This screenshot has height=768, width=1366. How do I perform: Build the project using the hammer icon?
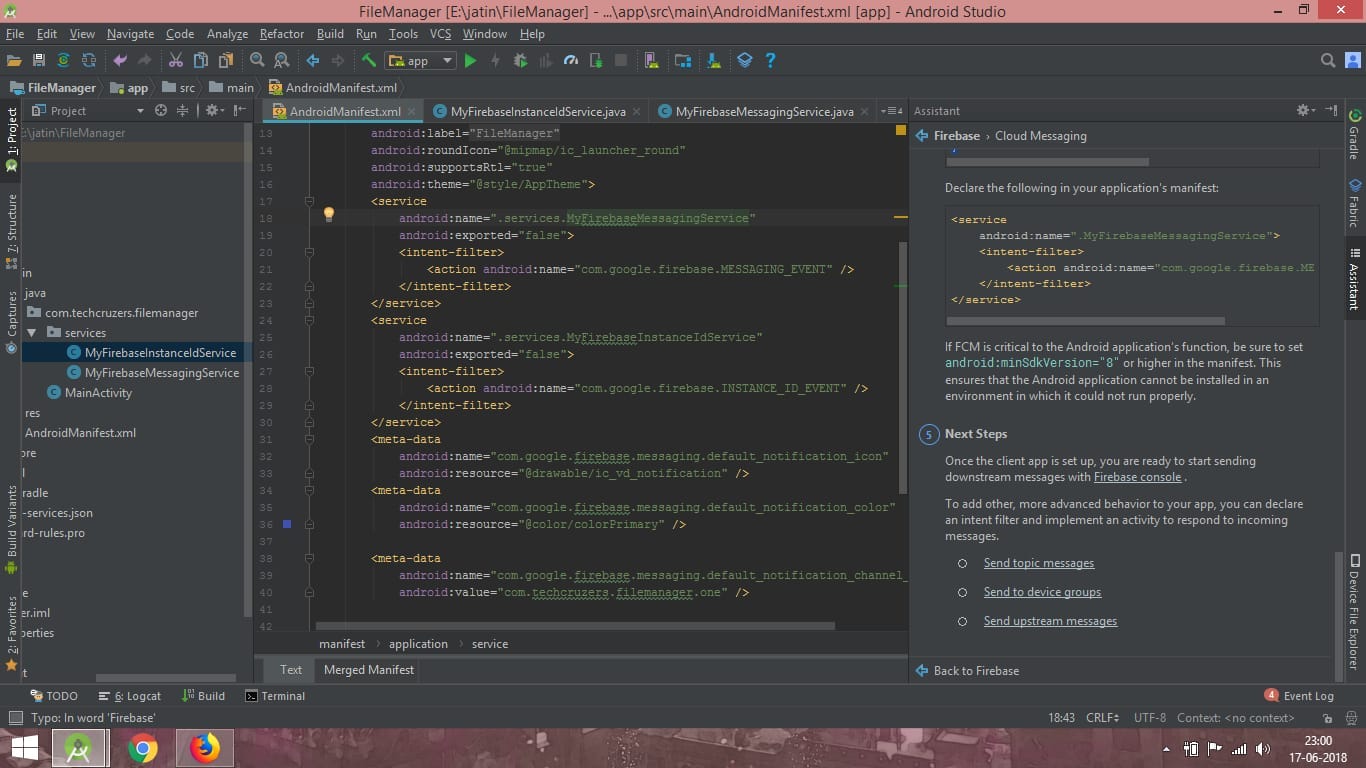click(367, 60)
